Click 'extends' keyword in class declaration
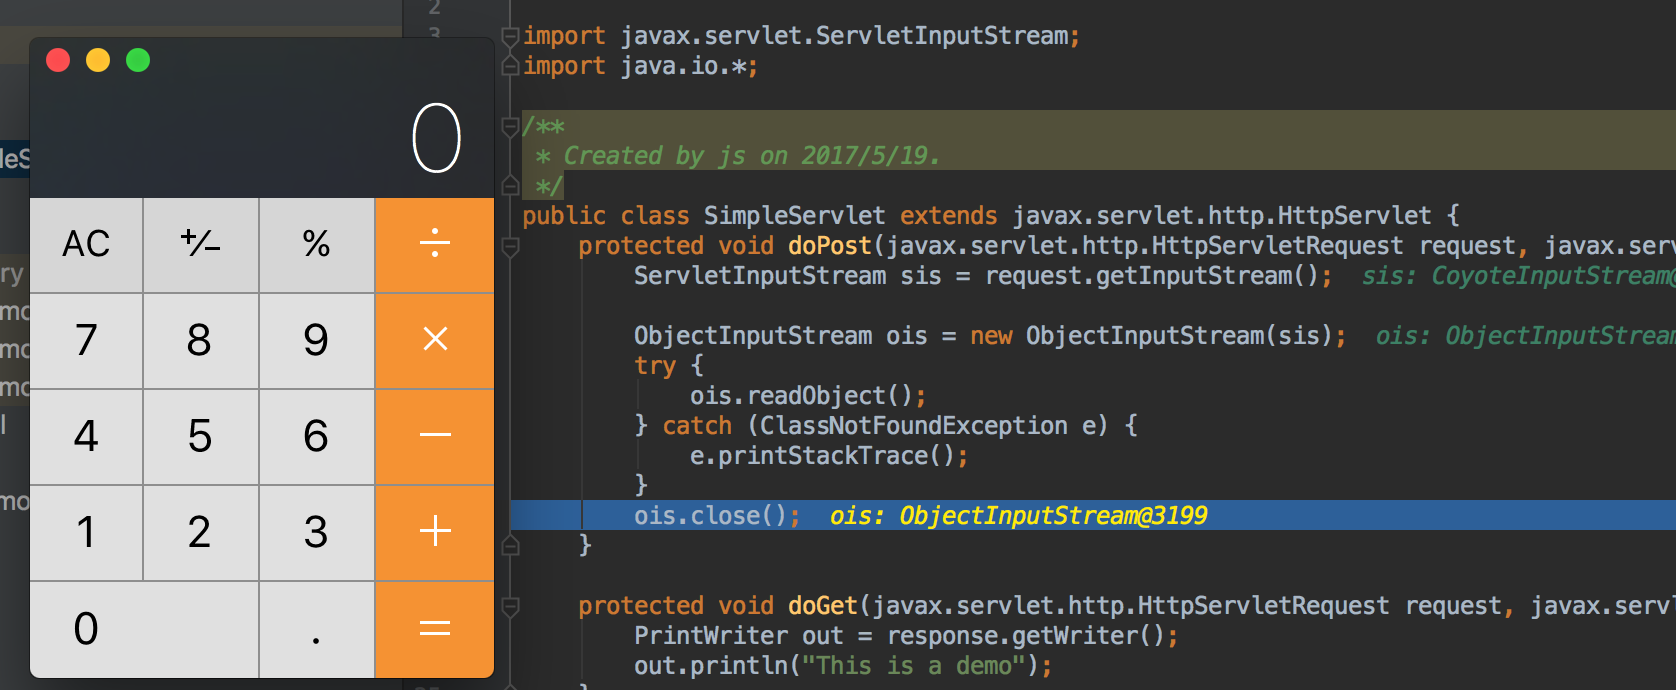The image size is (1676, 690). coord(948,216)
